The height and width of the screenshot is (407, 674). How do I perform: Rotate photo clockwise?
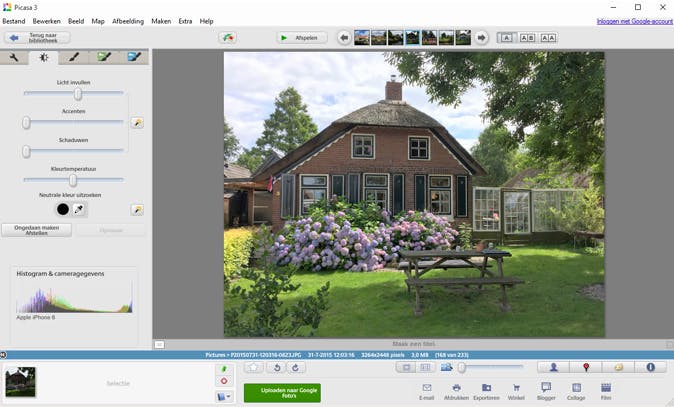click(x=295, y=367)
